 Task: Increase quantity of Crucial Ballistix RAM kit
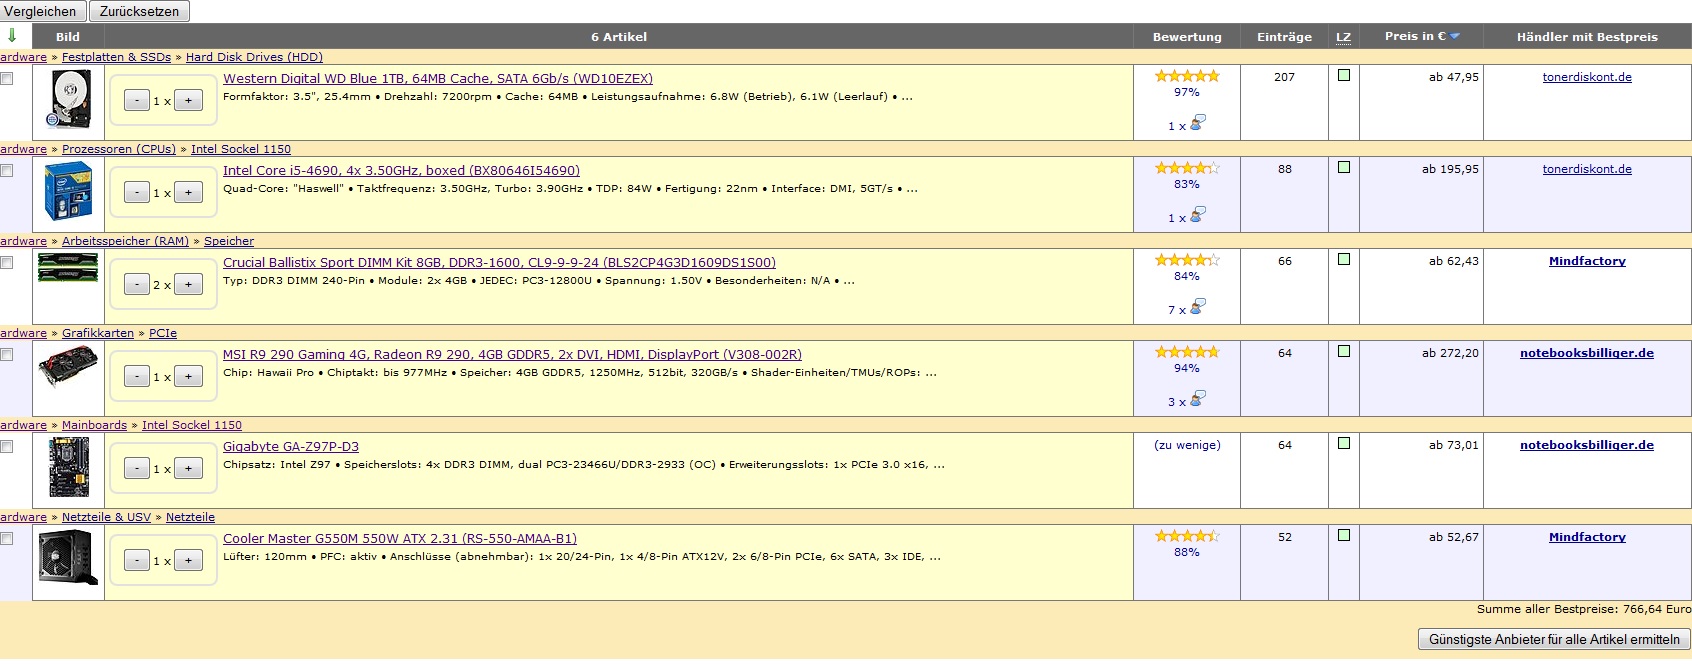[188, 284]
